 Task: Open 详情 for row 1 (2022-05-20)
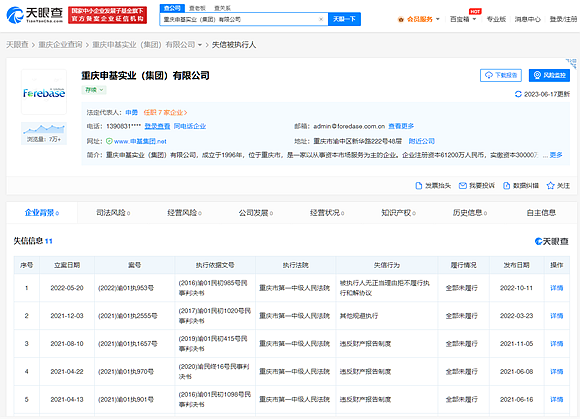click(557, 288)
